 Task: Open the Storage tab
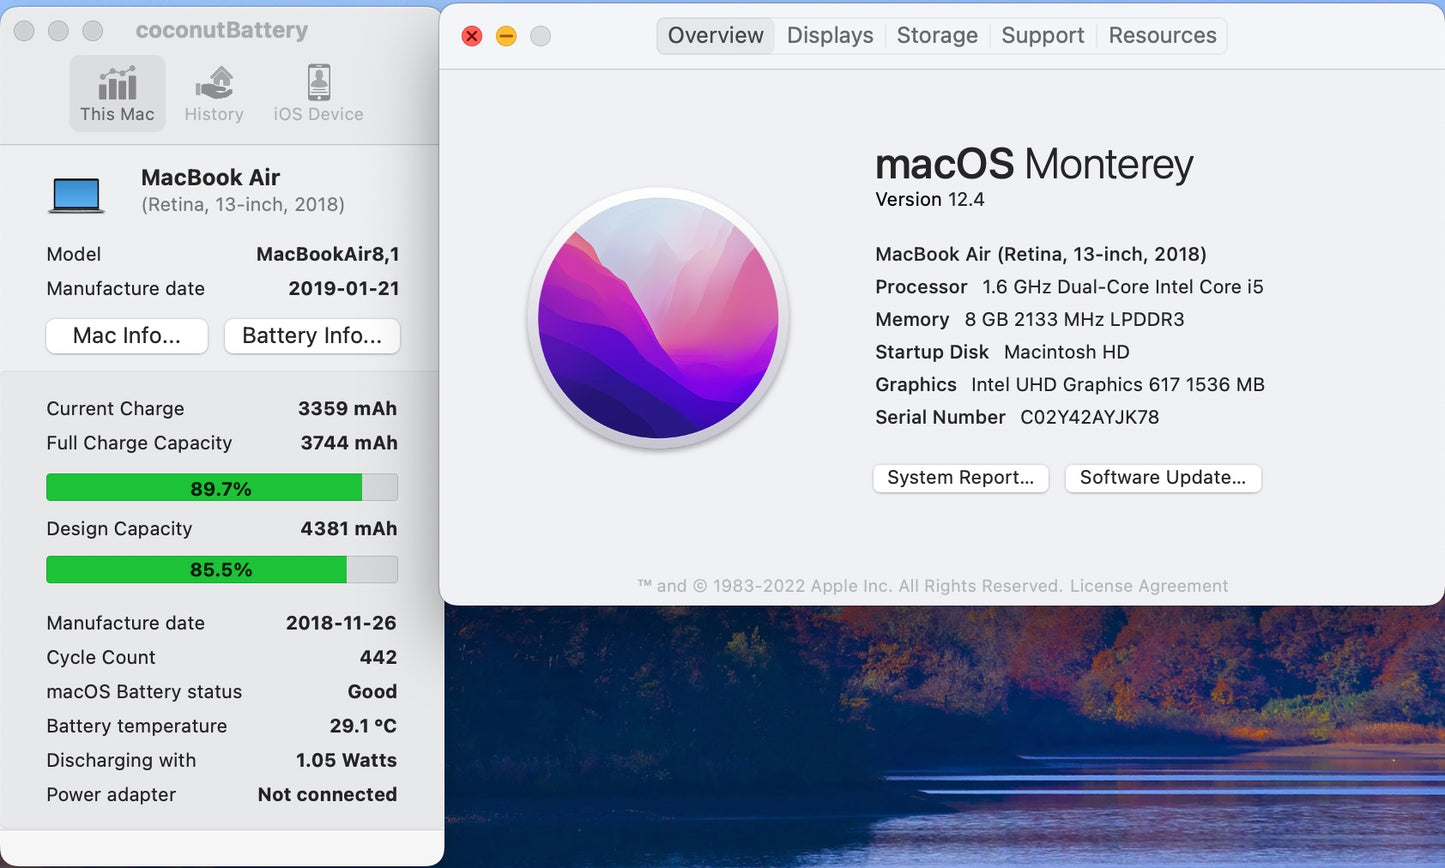pyautogui.click(x=936, y=35)
